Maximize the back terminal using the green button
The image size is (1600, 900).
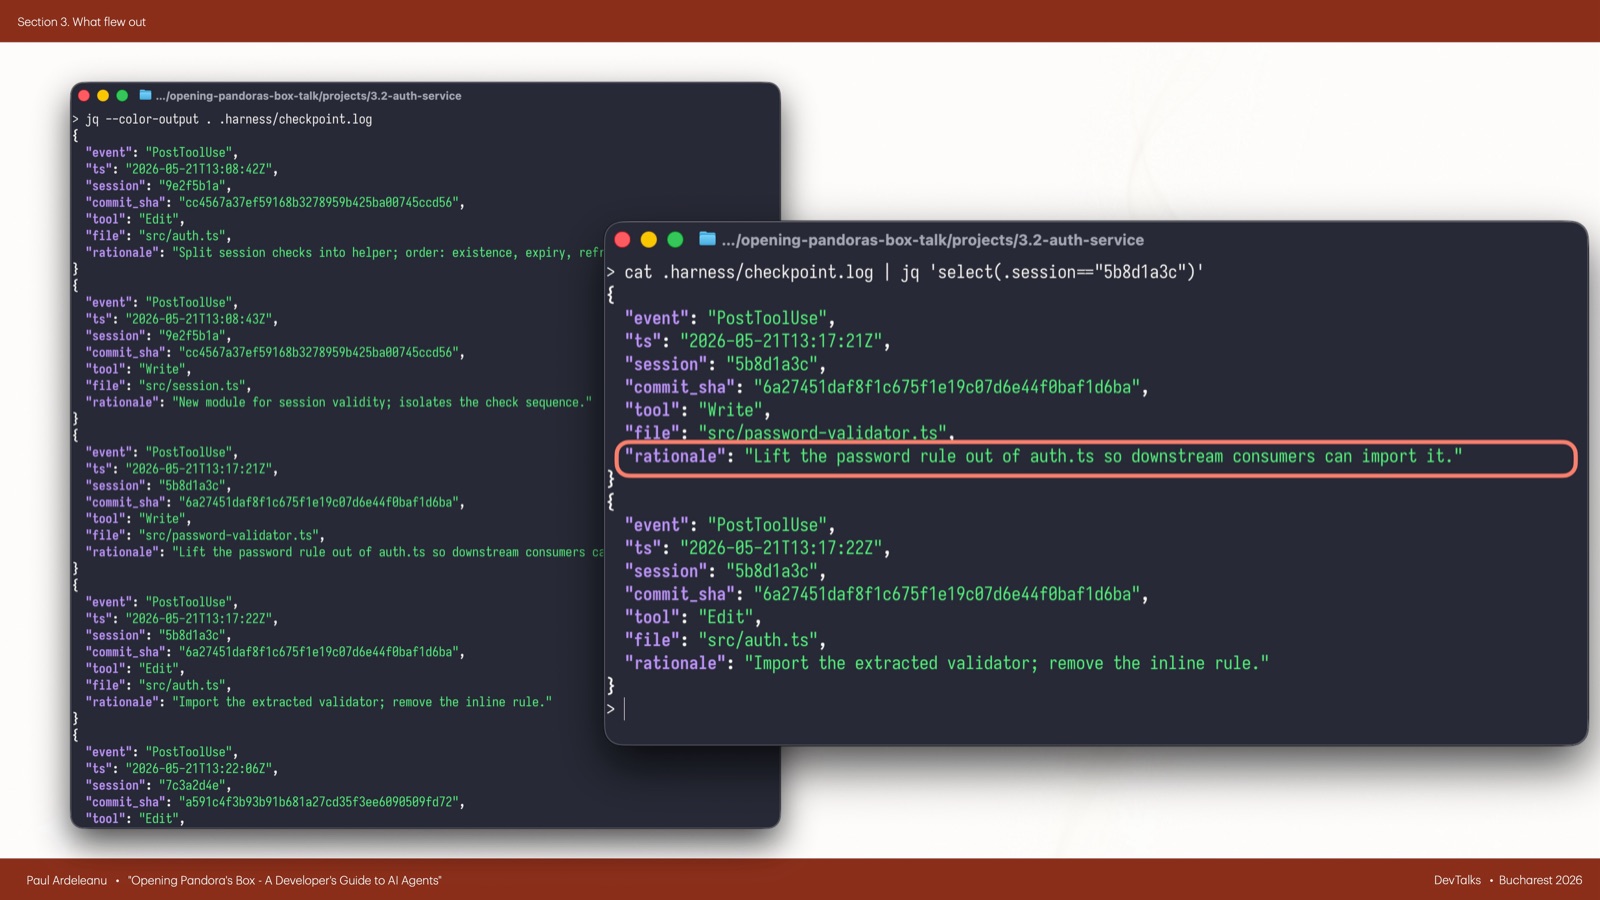point(122,96)
